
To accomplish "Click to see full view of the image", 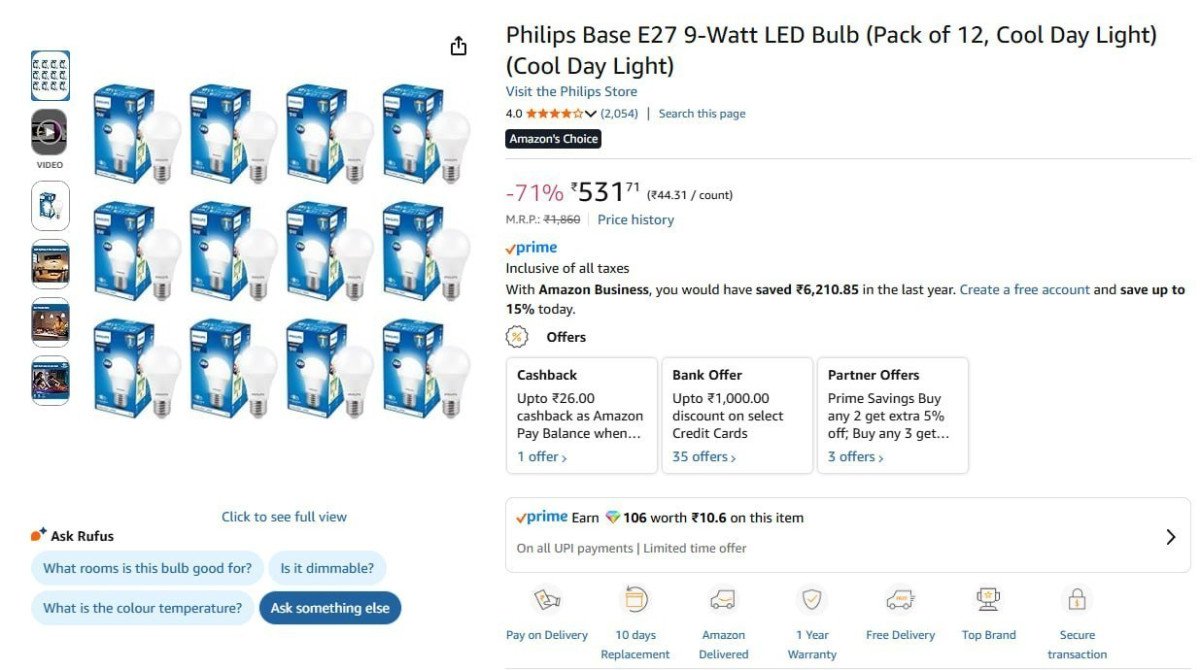I will tap(283, 516).
